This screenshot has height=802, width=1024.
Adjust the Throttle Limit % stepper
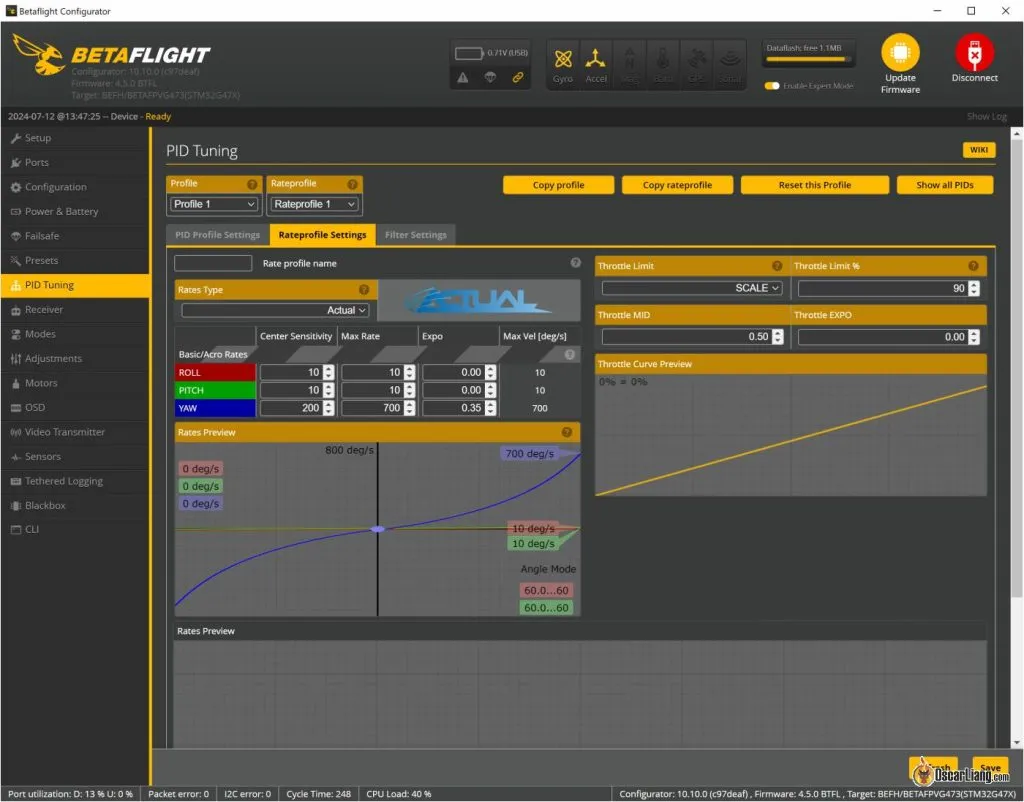click(x=974, y=288)
